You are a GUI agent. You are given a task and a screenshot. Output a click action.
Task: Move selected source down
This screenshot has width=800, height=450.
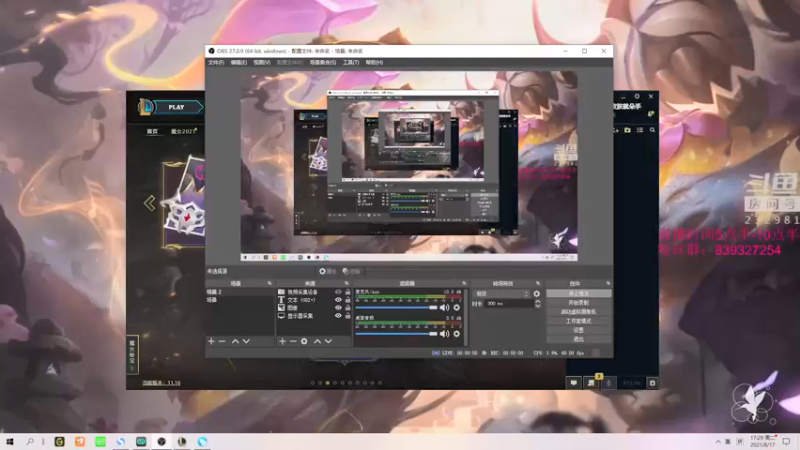(x=328, y=341)
